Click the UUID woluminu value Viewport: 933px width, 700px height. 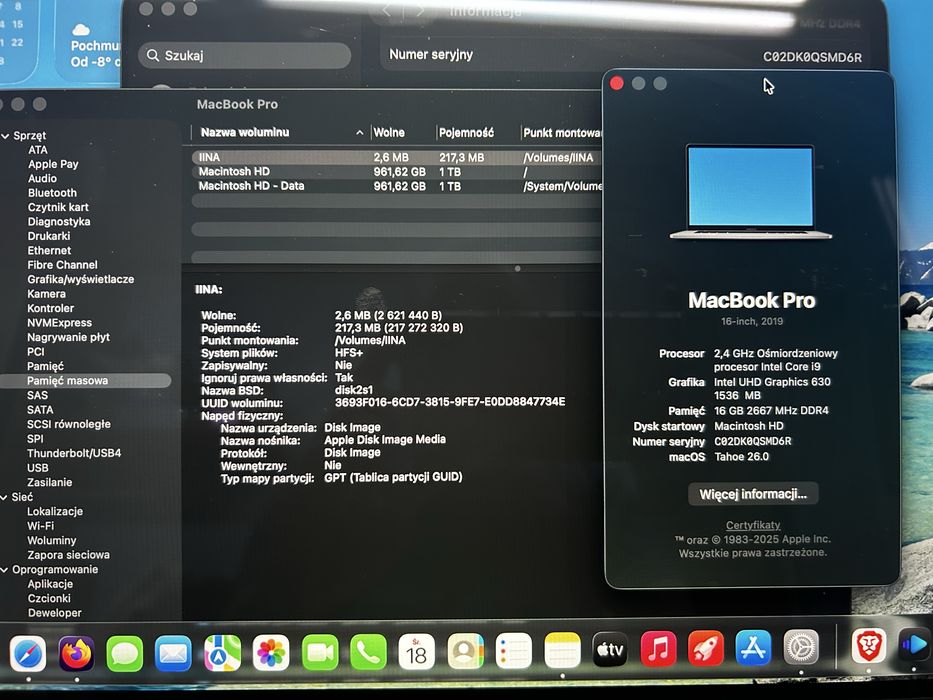(x=450, y=402)
